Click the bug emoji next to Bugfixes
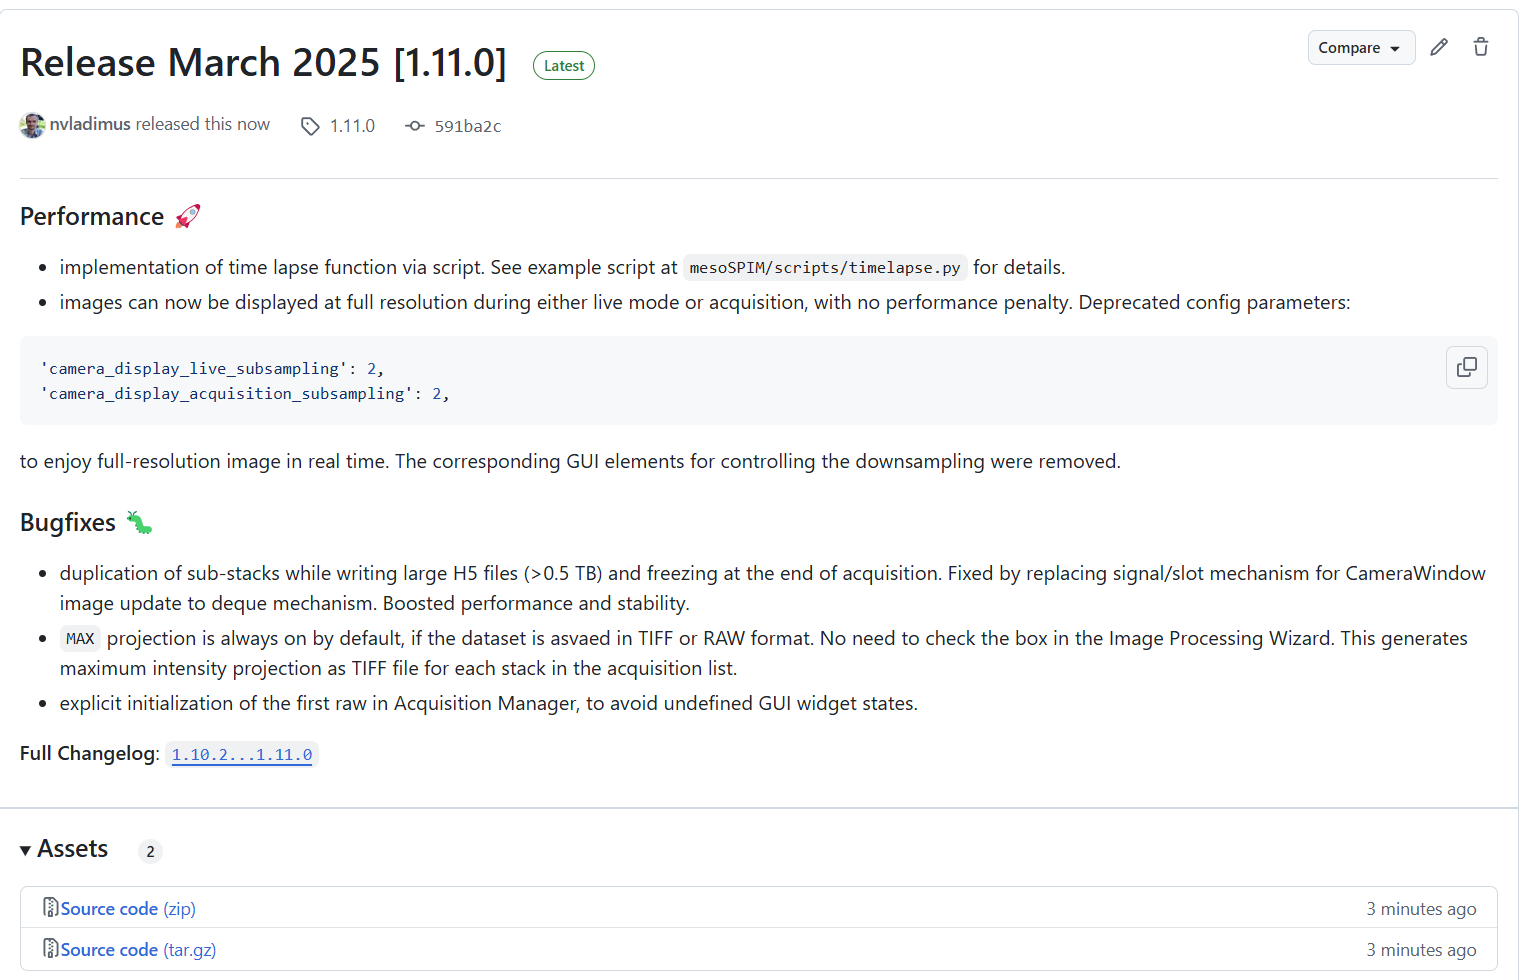The width and height of the screenshot is (1529, 980). (139, 523)
